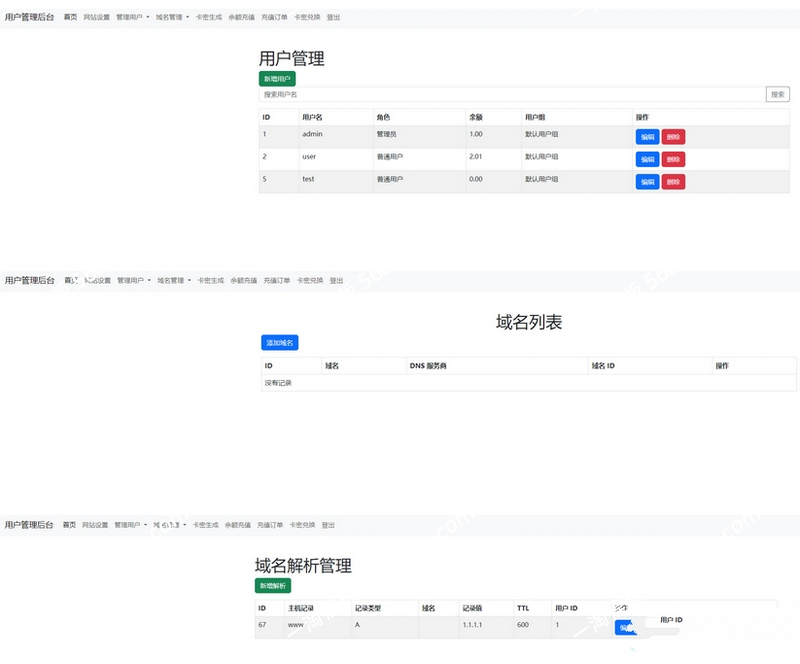Open 管理用户 dropdown above 域名列表 heading
The width and height of the screenshot is (800, 664).
pyautogui.click(x=134, y=281)
